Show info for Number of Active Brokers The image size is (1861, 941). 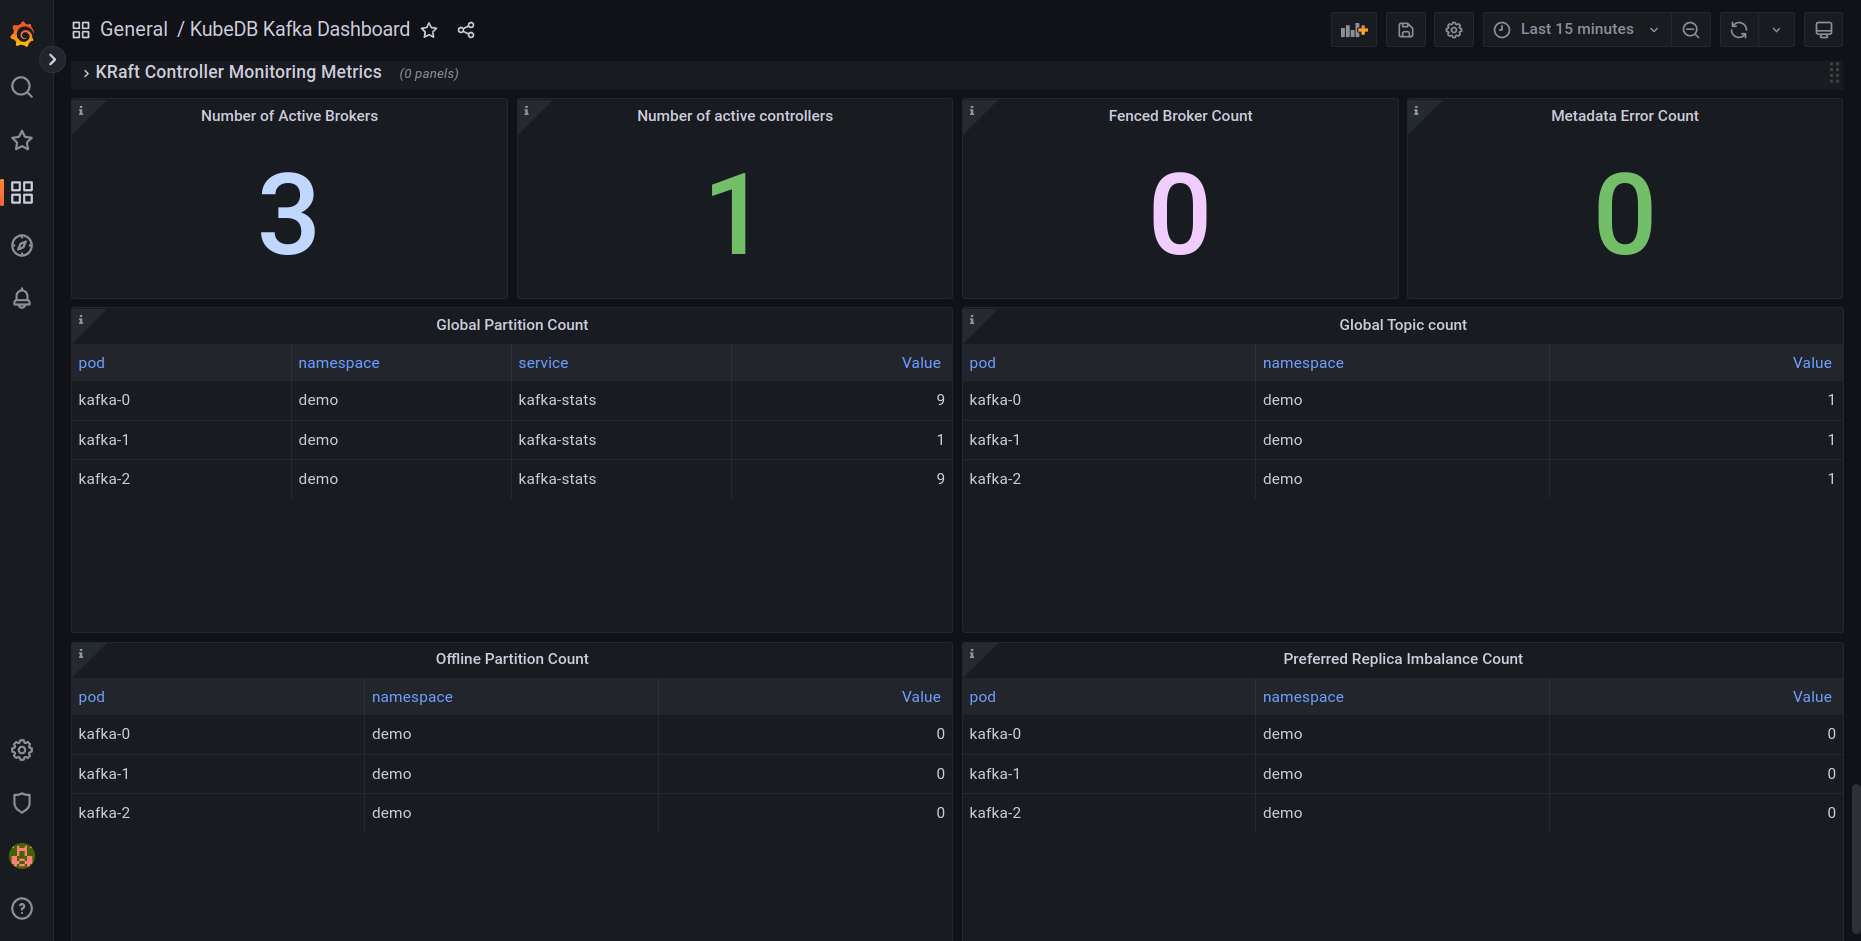click(81, 110)
